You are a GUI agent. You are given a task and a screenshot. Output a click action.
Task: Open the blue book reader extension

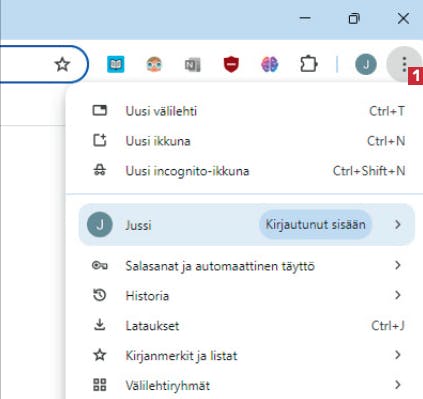pos(116,64)
